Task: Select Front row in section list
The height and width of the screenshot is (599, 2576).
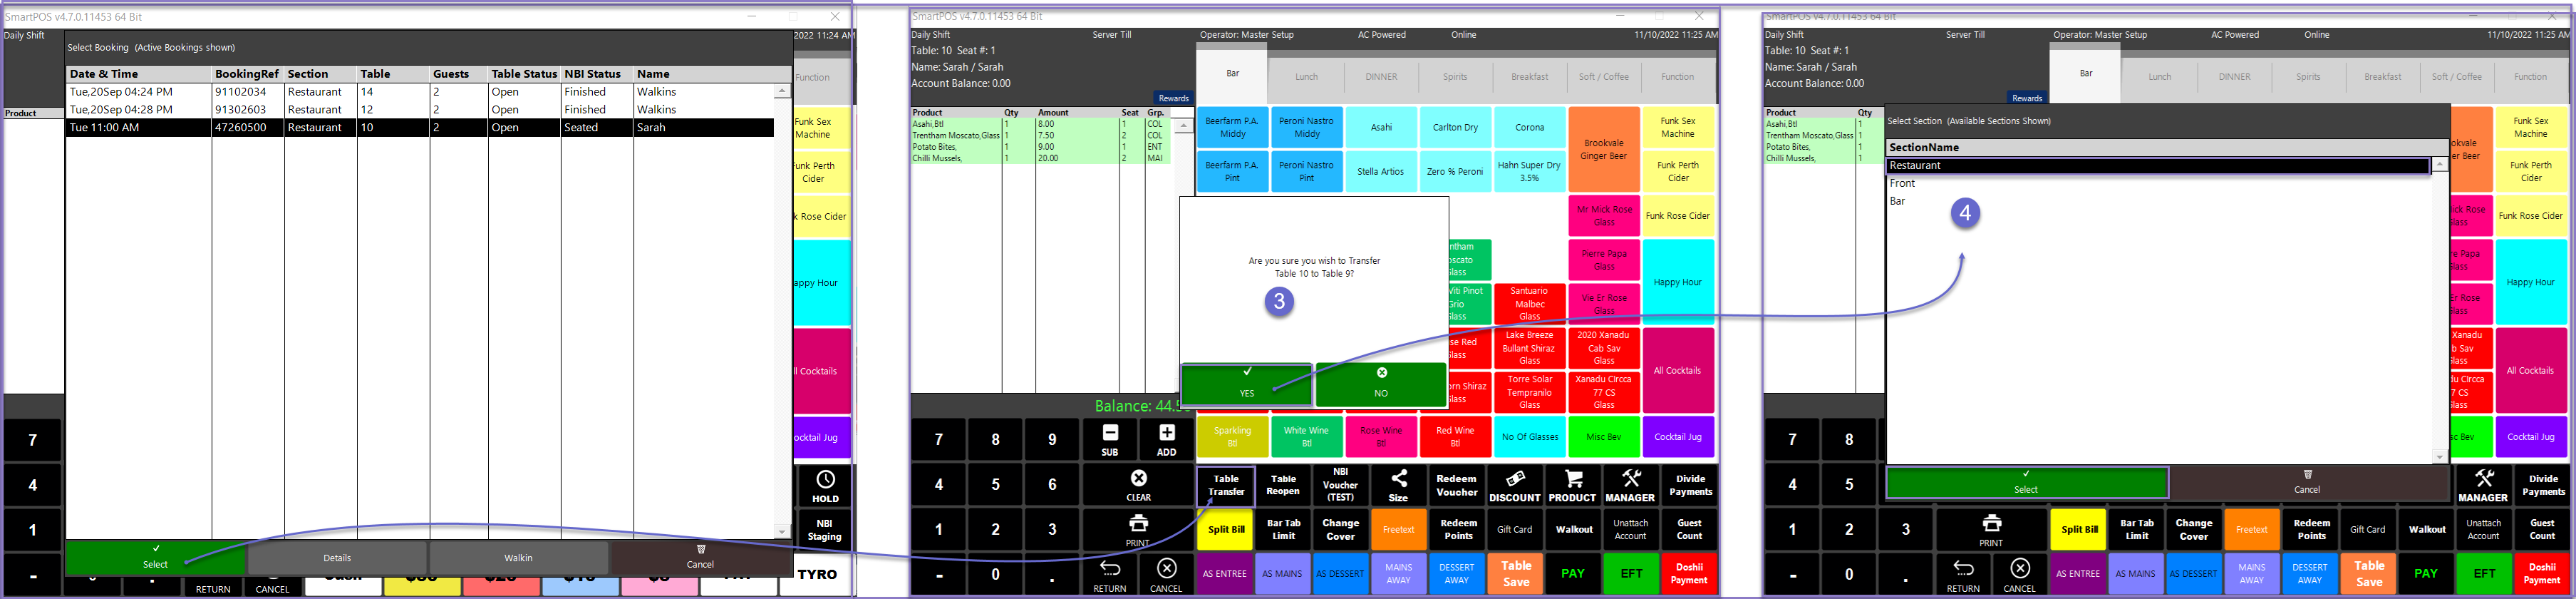Action: tap(2158, 184)
